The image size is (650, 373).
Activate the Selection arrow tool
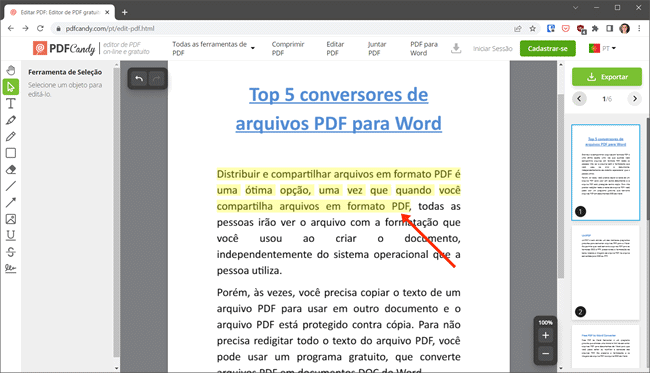[11, 87]
